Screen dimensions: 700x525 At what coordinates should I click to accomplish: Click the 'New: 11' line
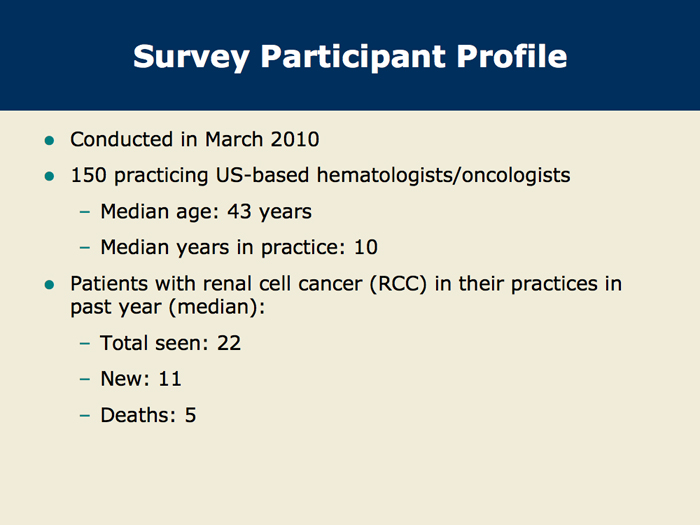141,379
